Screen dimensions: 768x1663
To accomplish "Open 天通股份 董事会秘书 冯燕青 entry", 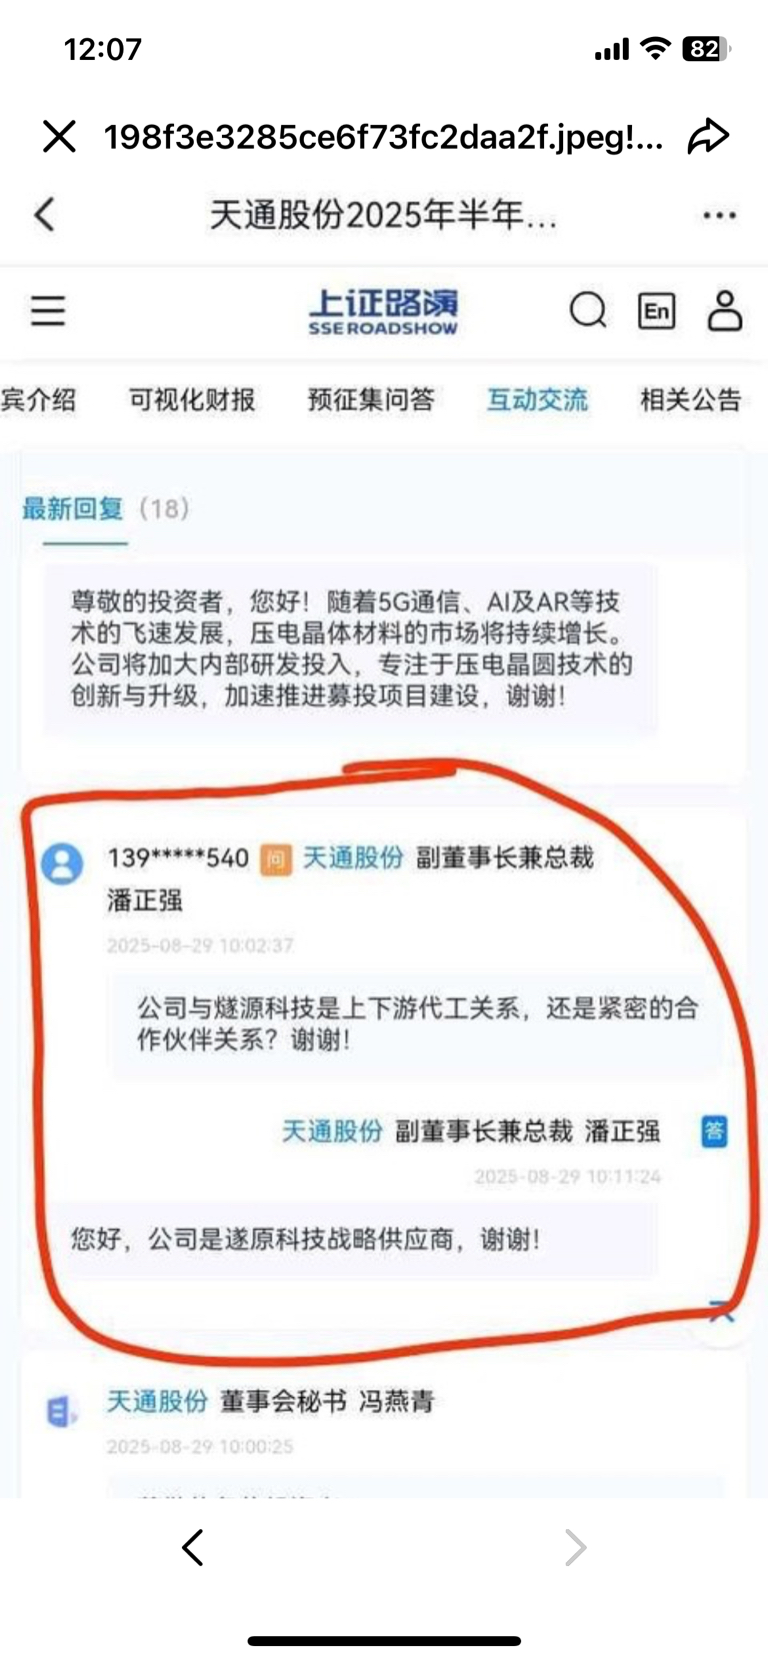I will click(271, 1402).
